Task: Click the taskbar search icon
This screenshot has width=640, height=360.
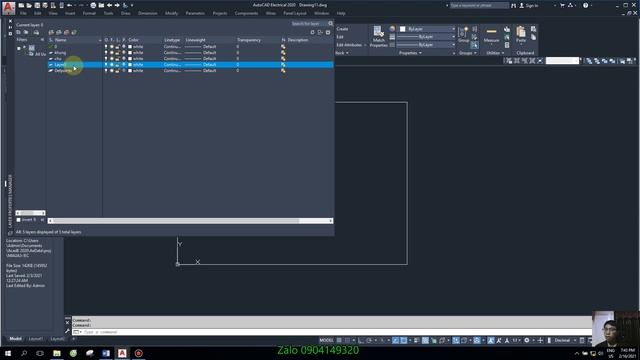Action: (24, 353)
